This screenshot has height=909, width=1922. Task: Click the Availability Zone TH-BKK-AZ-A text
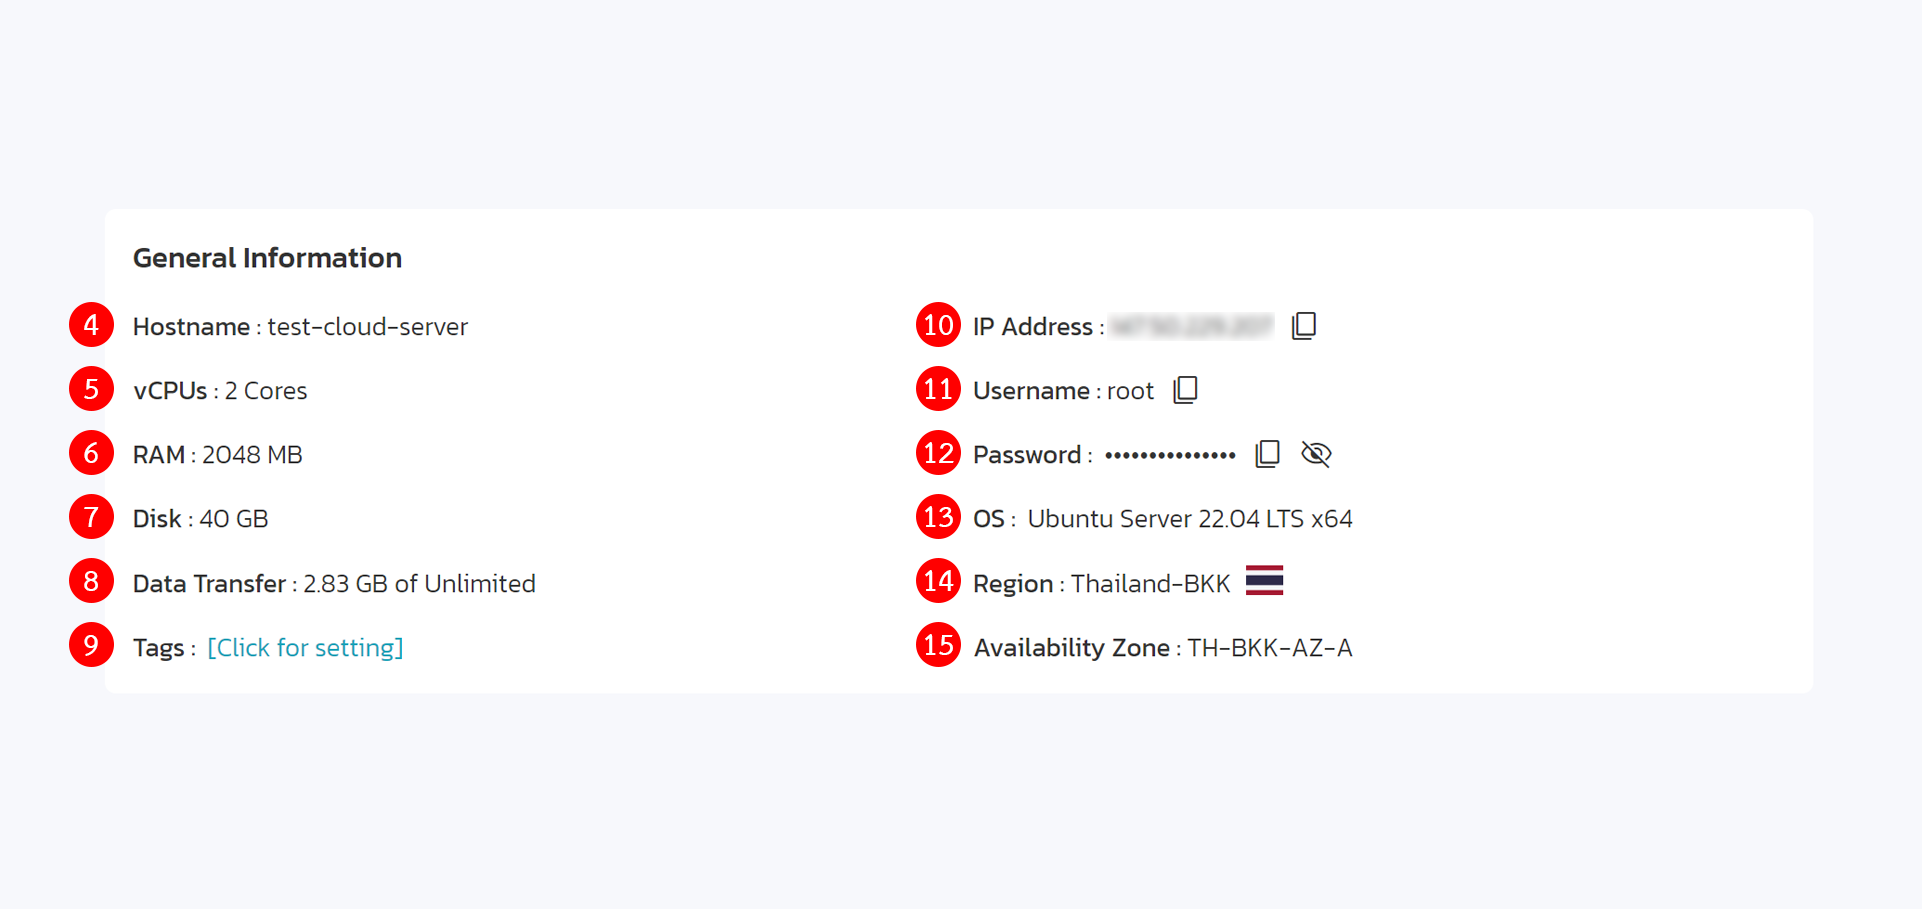(x=1163, y=648)
